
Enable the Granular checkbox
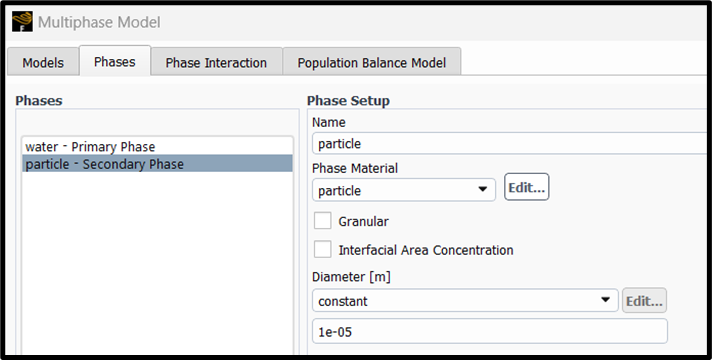[322, 221]
